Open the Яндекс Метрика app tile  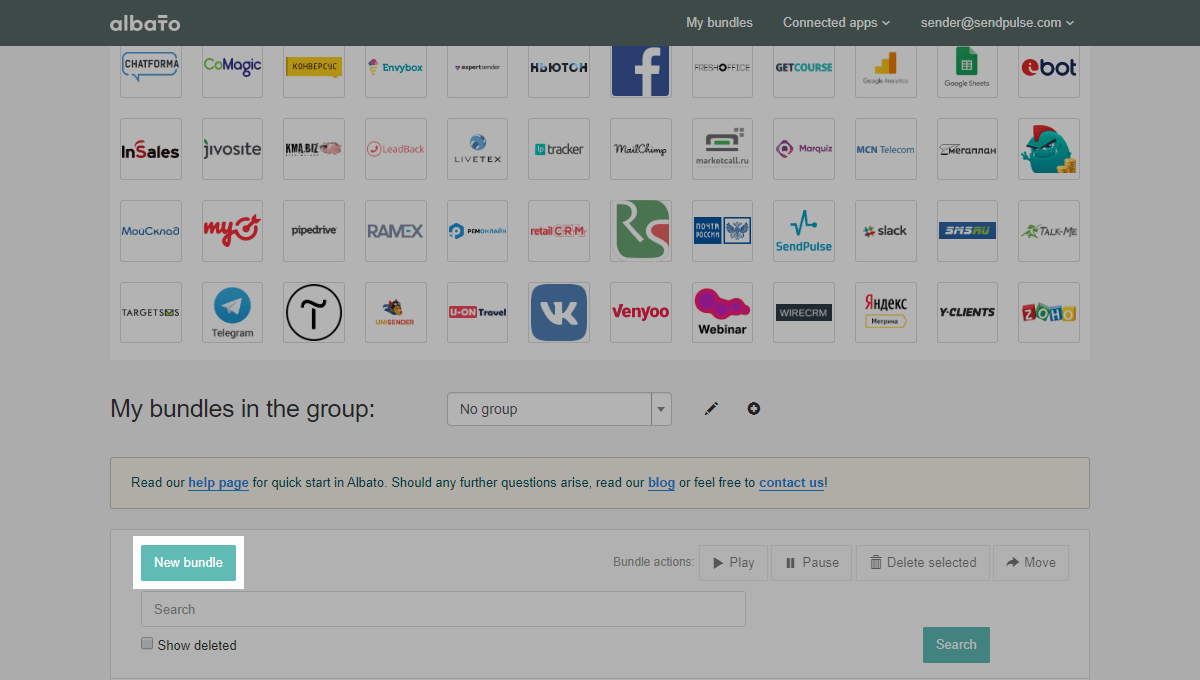tap(886, 312)
